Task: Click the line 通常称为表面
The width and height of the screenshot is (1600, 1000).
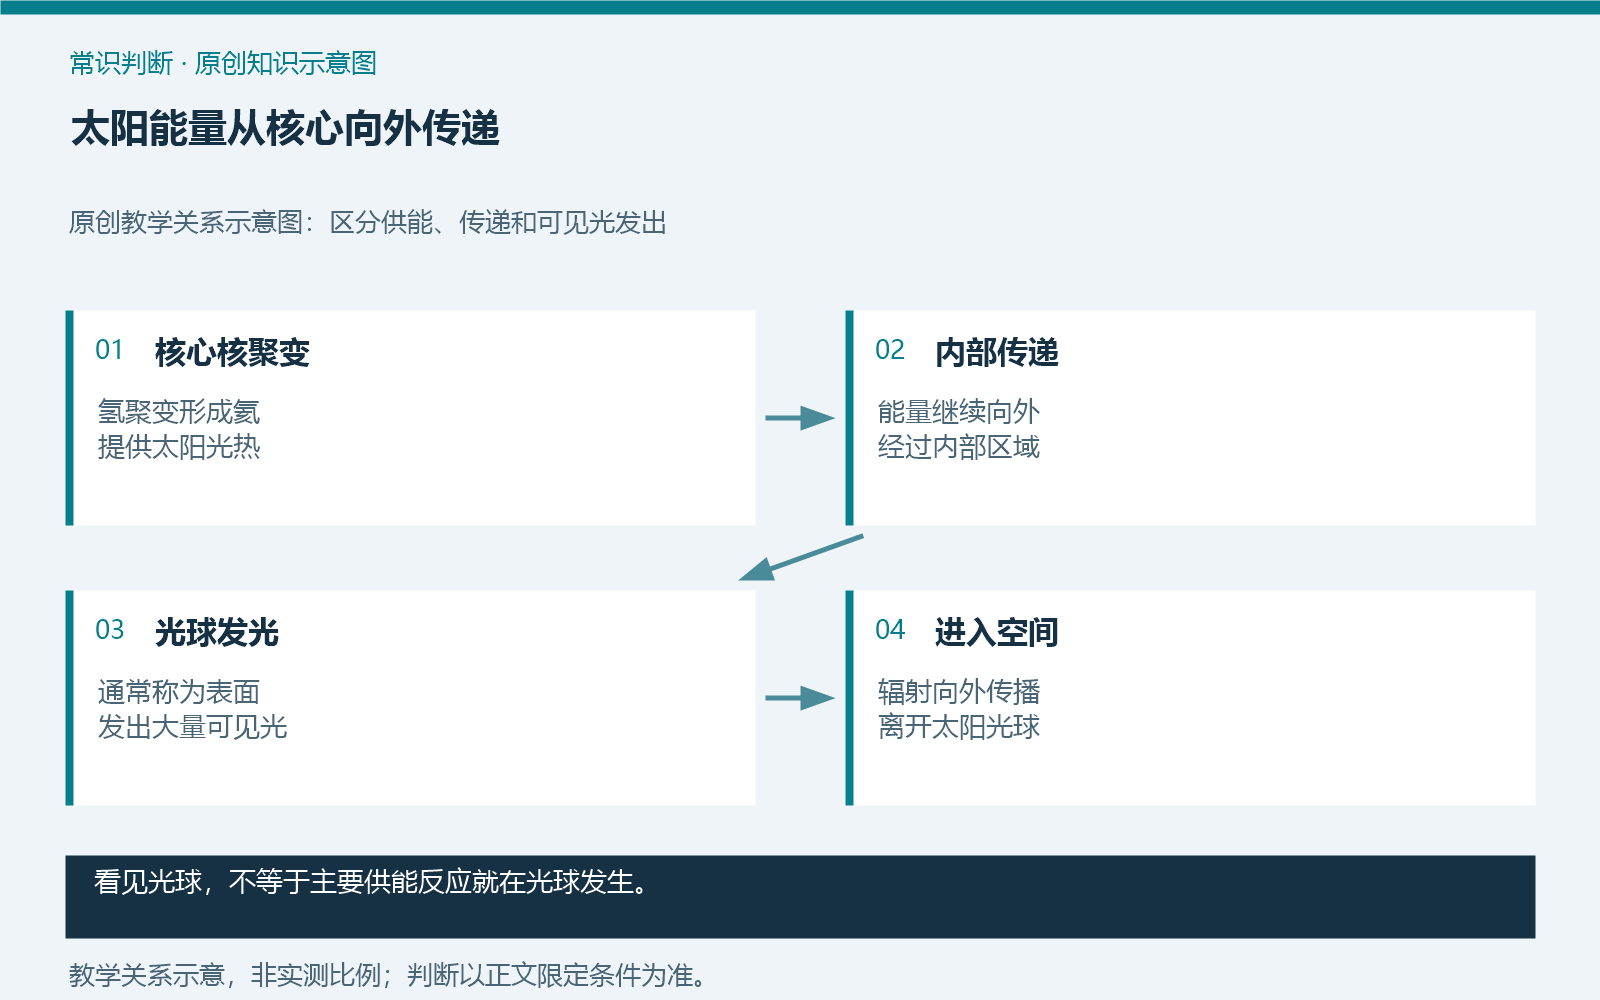Action: pyautogui.click(x=179, y=692)
